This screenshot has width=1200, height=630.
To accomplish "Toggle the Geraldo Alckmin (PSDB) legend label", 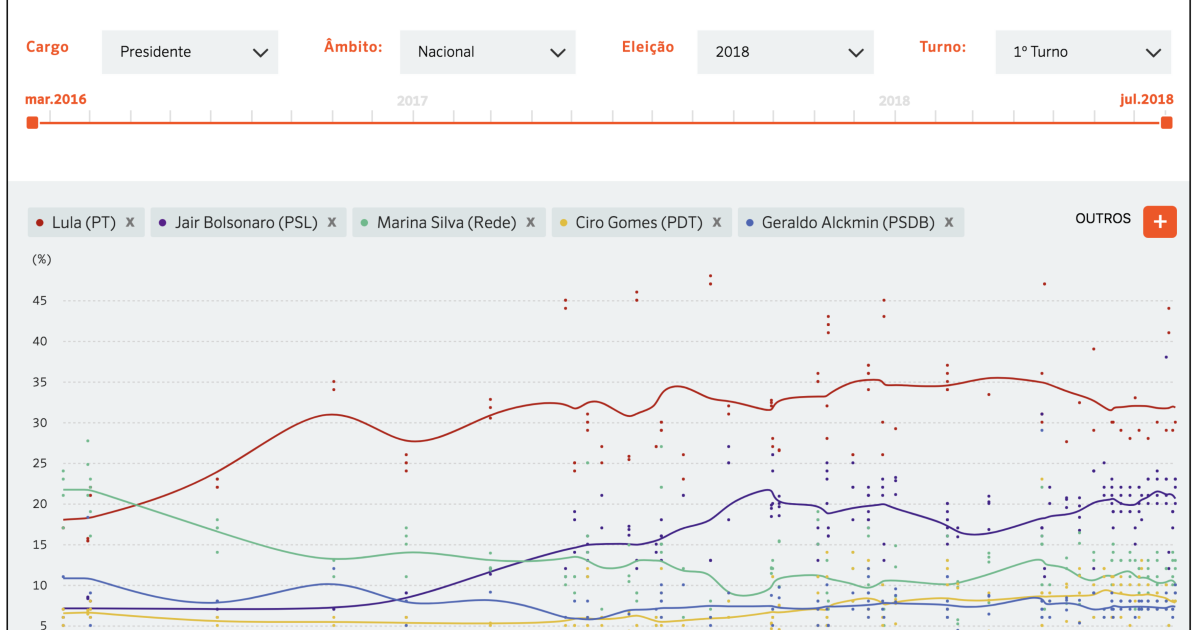I will [x=847, y=222].
